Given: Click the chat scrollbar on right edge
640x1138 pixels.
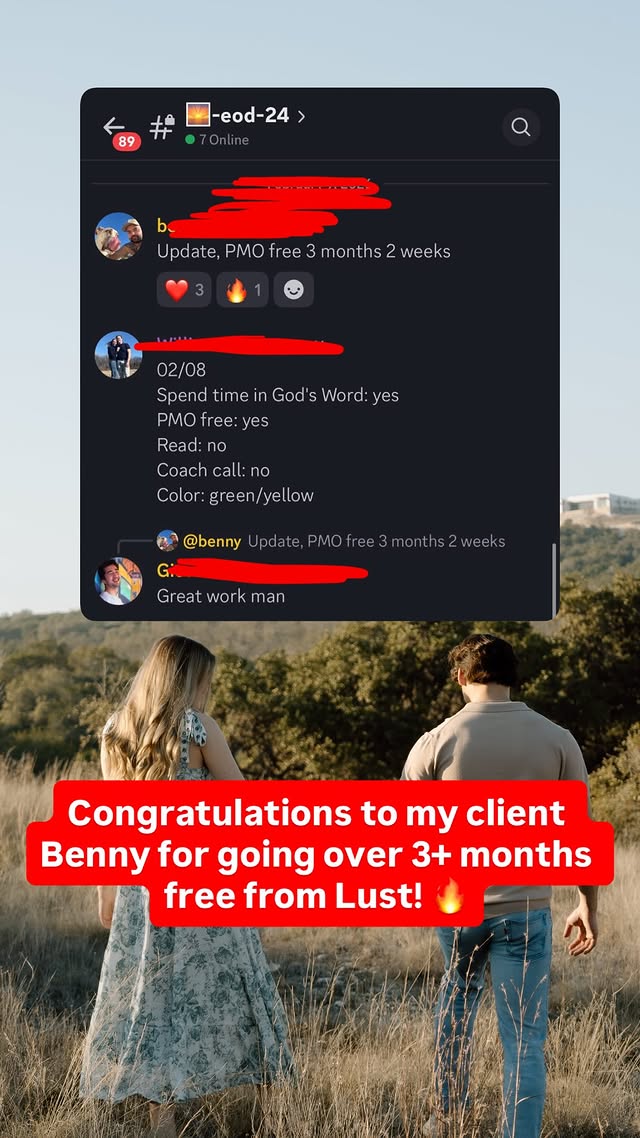Looking at the screenshot, I should (x=554, y=580).
